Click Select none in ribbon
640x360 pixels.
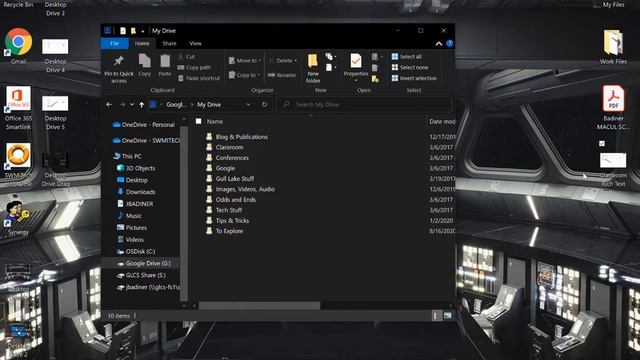[x=410, y=67]
